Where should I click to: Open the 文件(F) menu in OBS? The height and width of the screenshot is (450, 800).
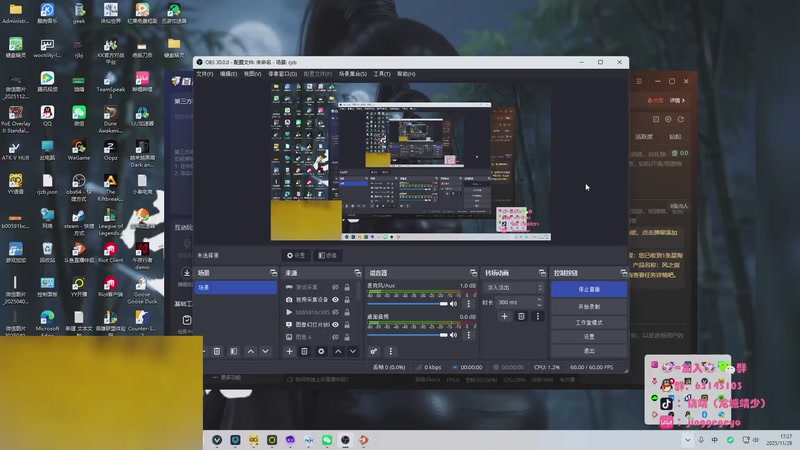coord(205,74)
